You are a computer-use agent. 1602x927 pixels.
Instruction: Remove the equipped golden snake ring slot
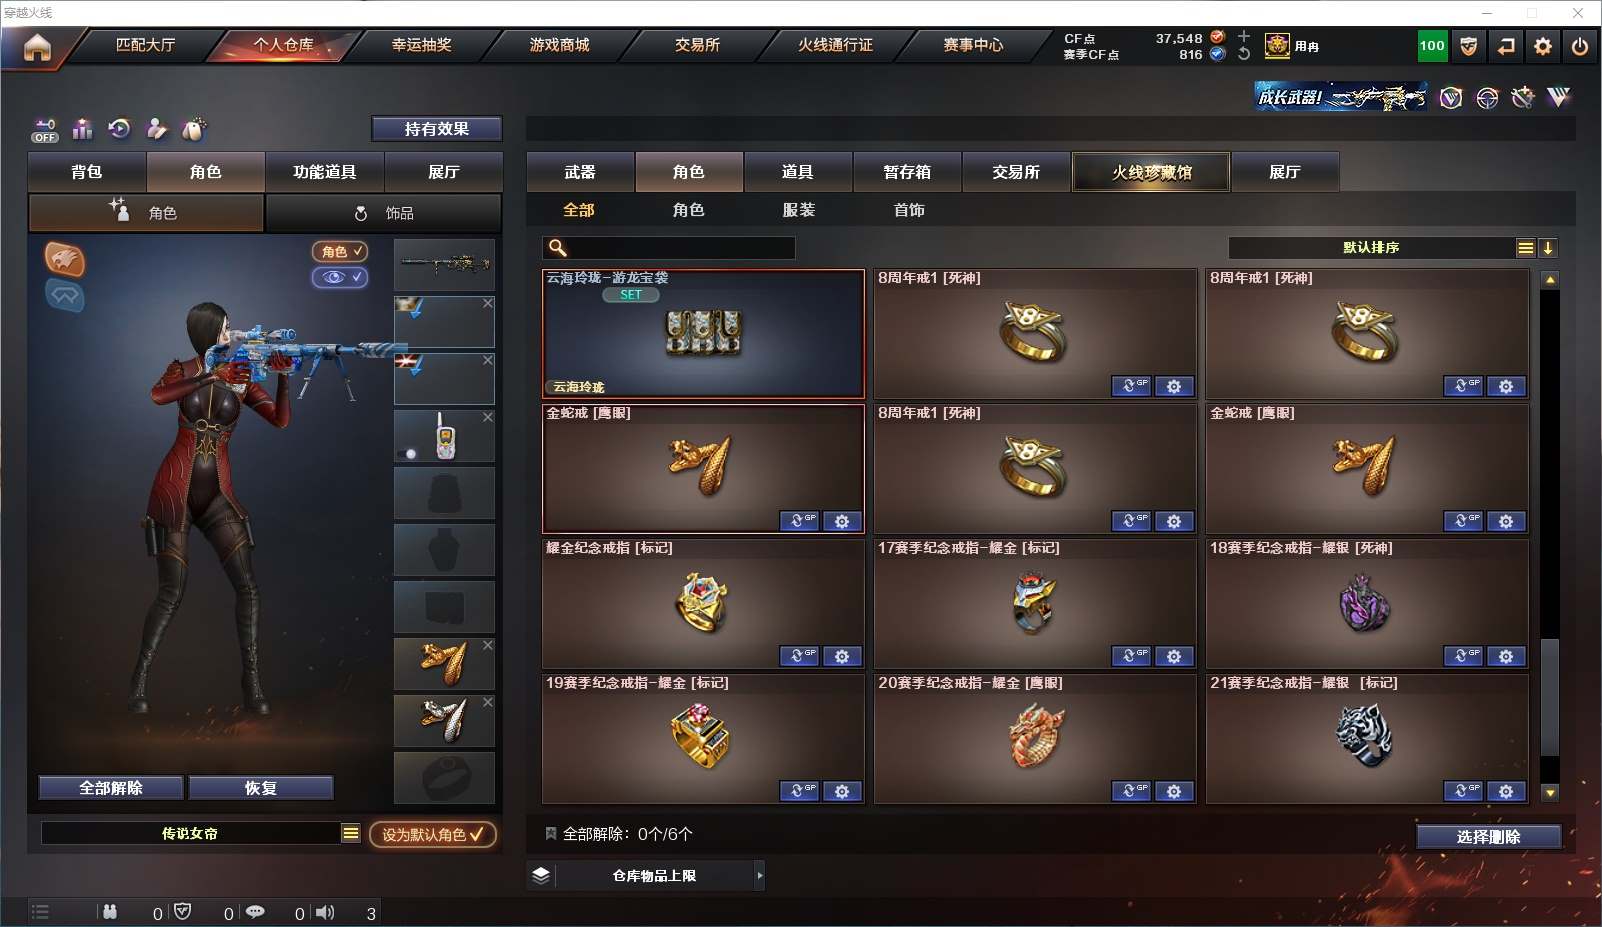tap(488, 645)
